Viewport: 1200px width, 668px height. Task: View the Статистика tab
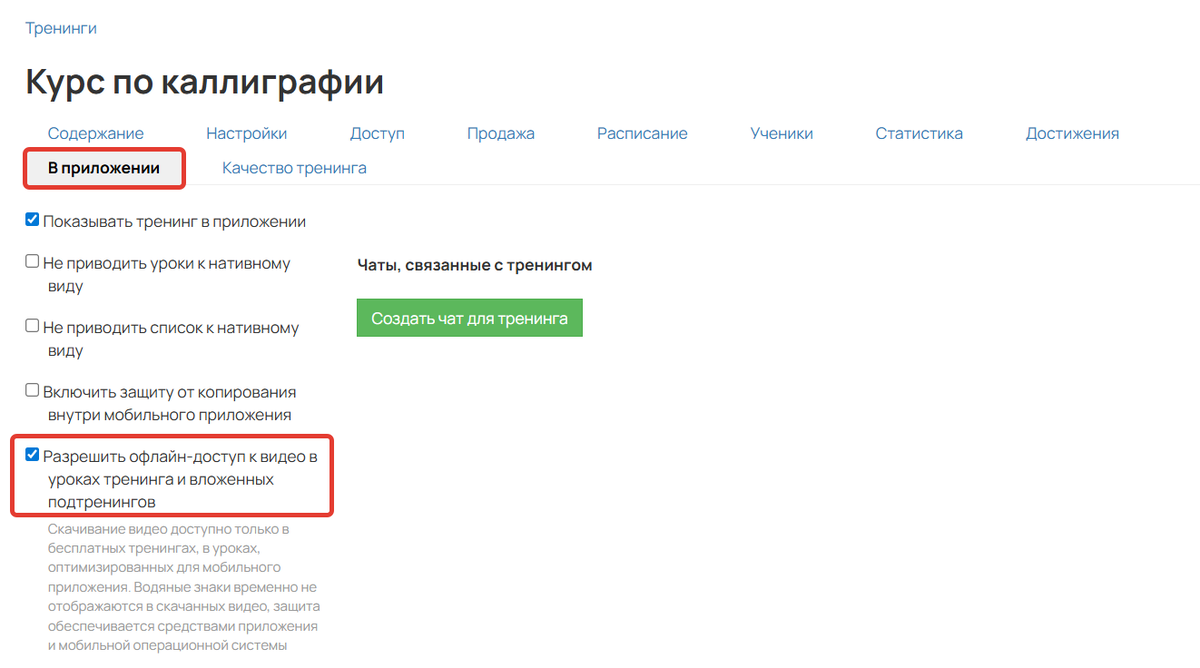(x=919, y=132)
